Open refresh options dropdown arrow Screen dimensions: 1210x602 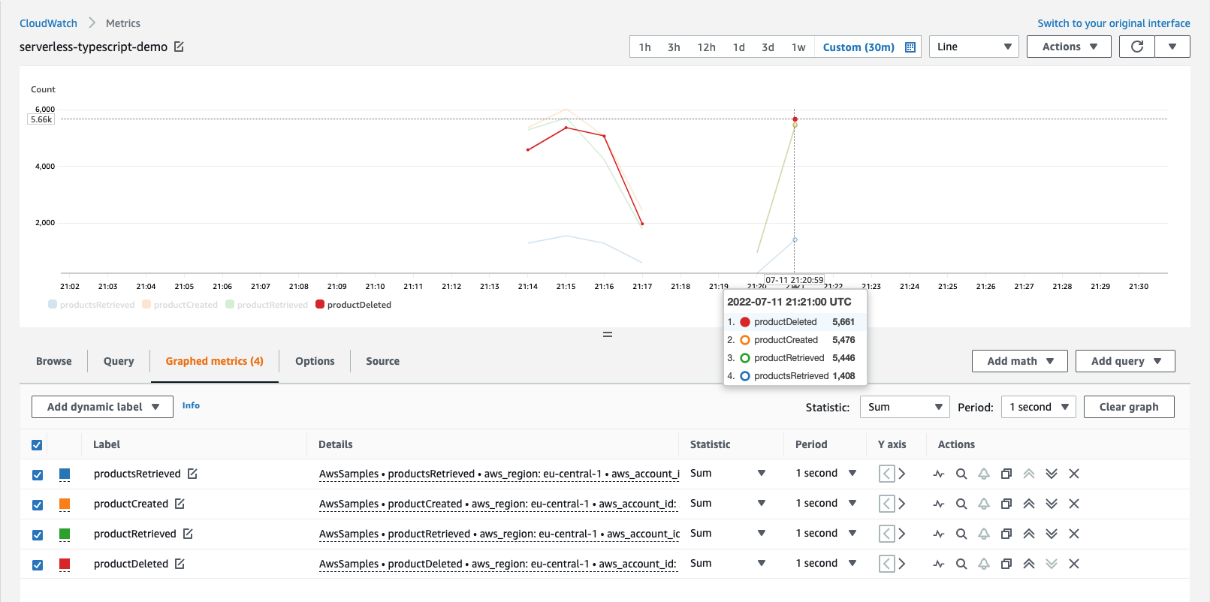coord(1173,47)
